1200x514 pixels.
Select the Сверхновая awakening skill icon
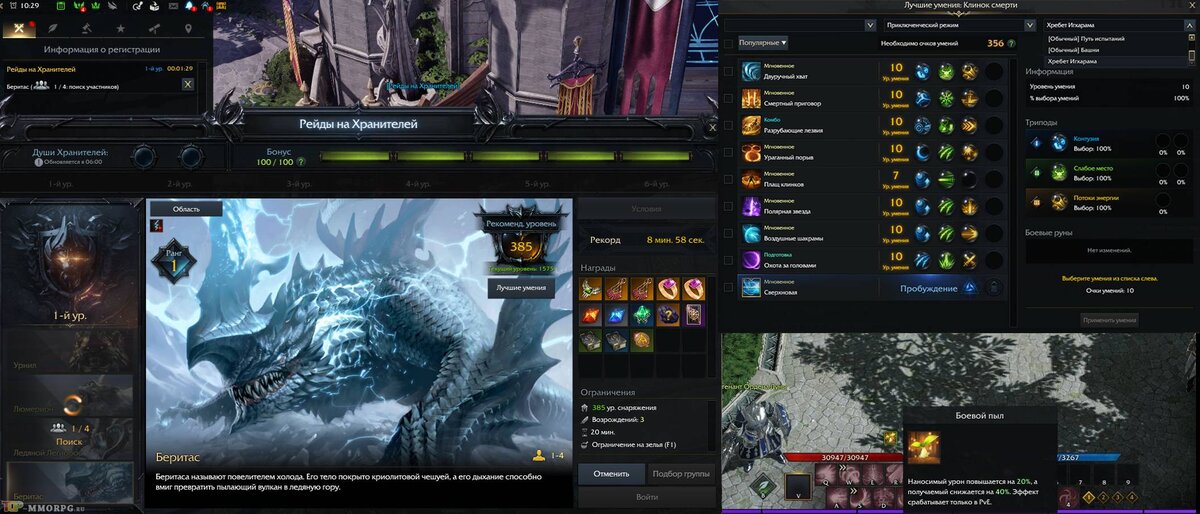coord(751,288)
